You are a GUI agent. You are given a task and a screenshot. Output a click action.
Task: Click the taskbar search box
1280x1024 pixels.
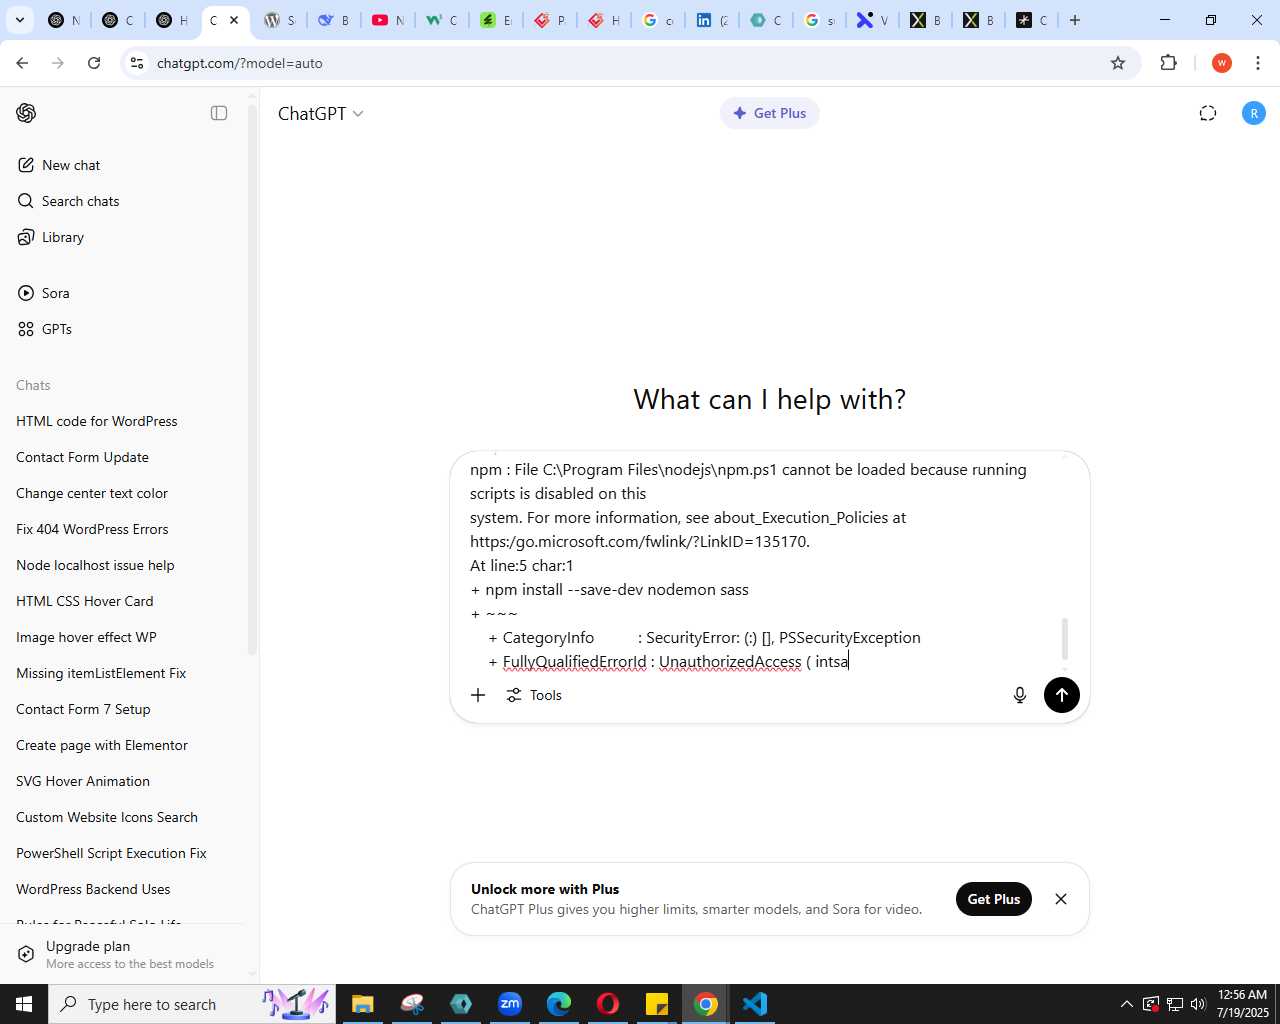tap(190, 1004)
